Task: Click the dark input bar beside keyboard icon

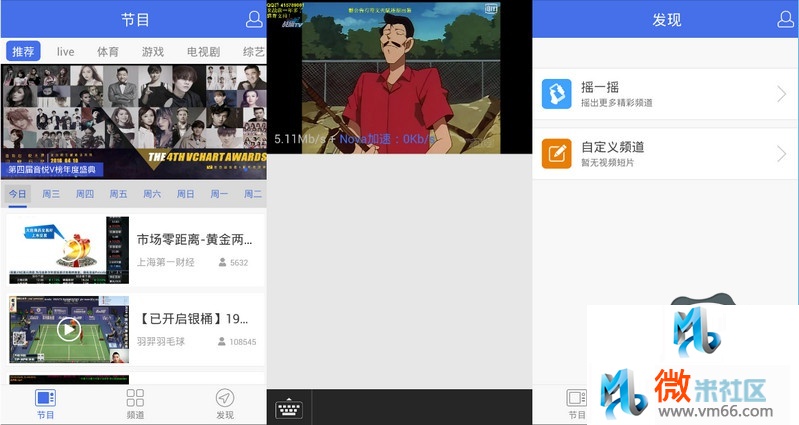Action: point(422,407)
